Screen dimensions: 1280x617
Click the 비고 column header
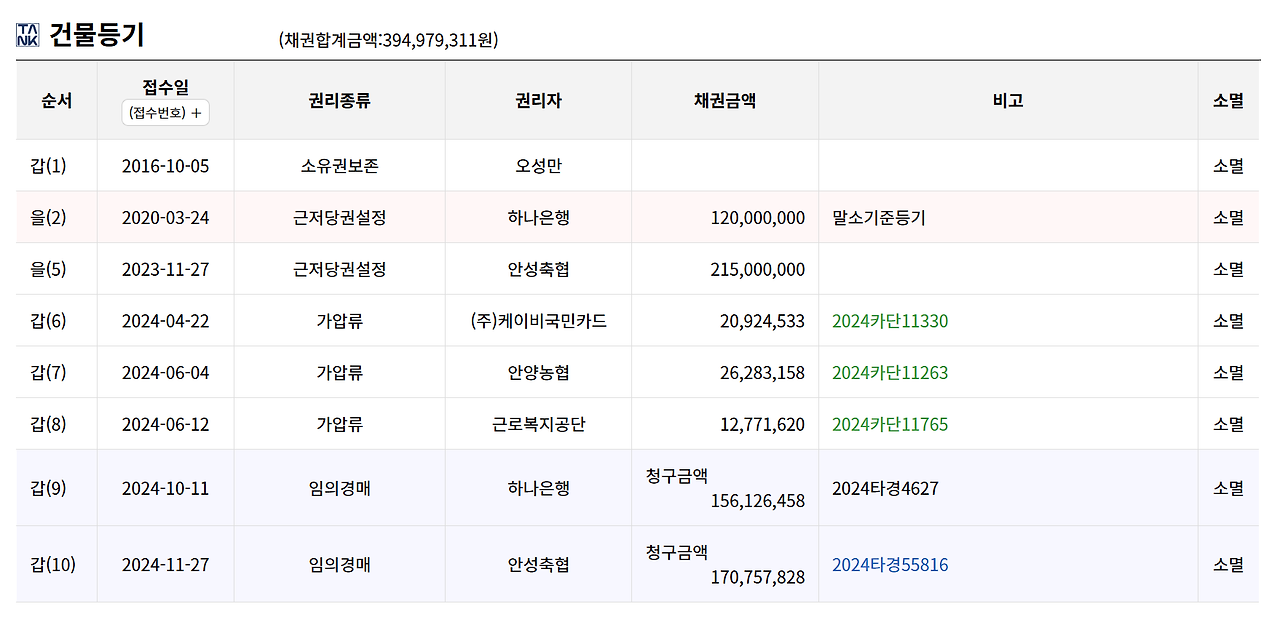click(x=1008, y=101)
